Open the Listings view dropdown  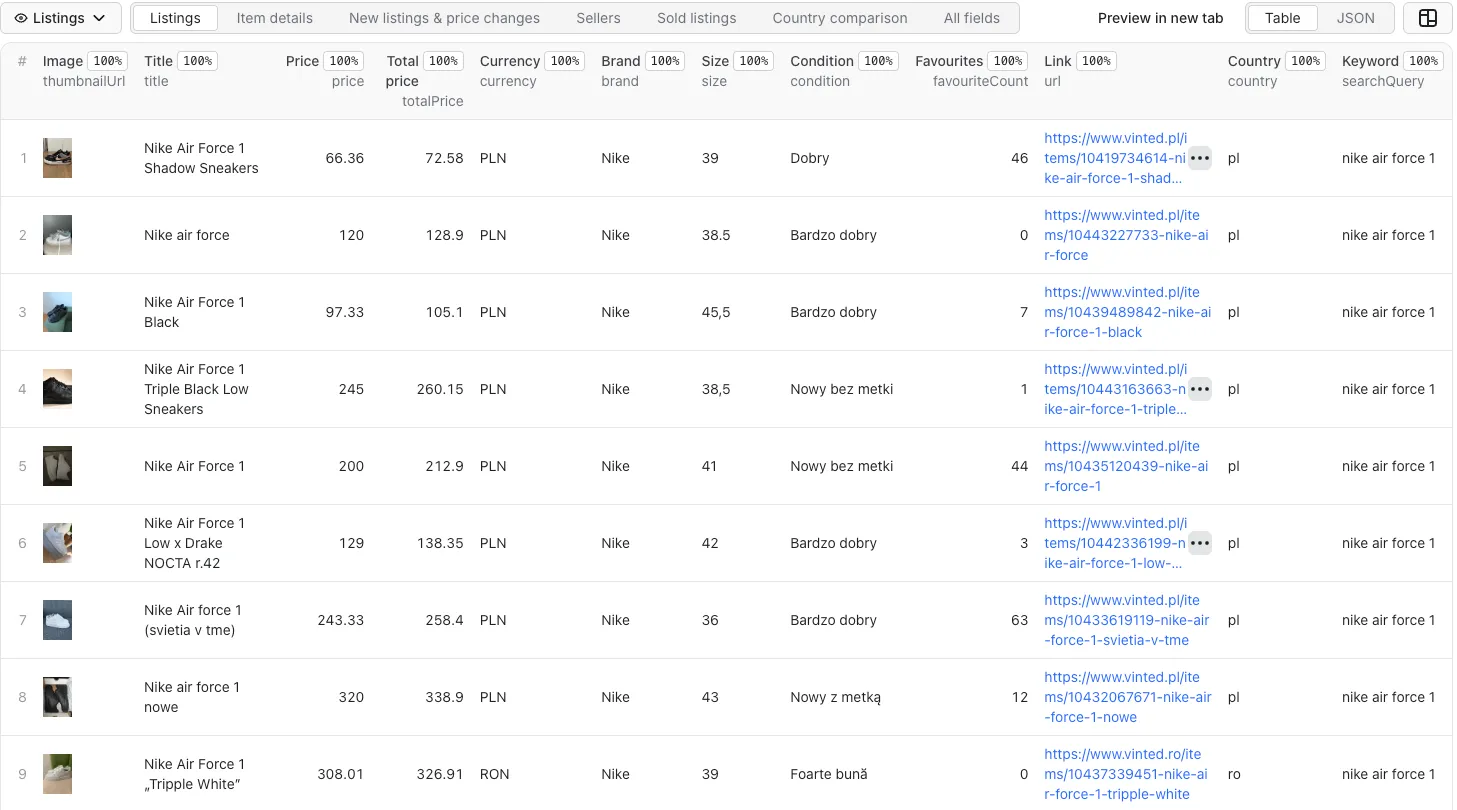click(62, 18)
